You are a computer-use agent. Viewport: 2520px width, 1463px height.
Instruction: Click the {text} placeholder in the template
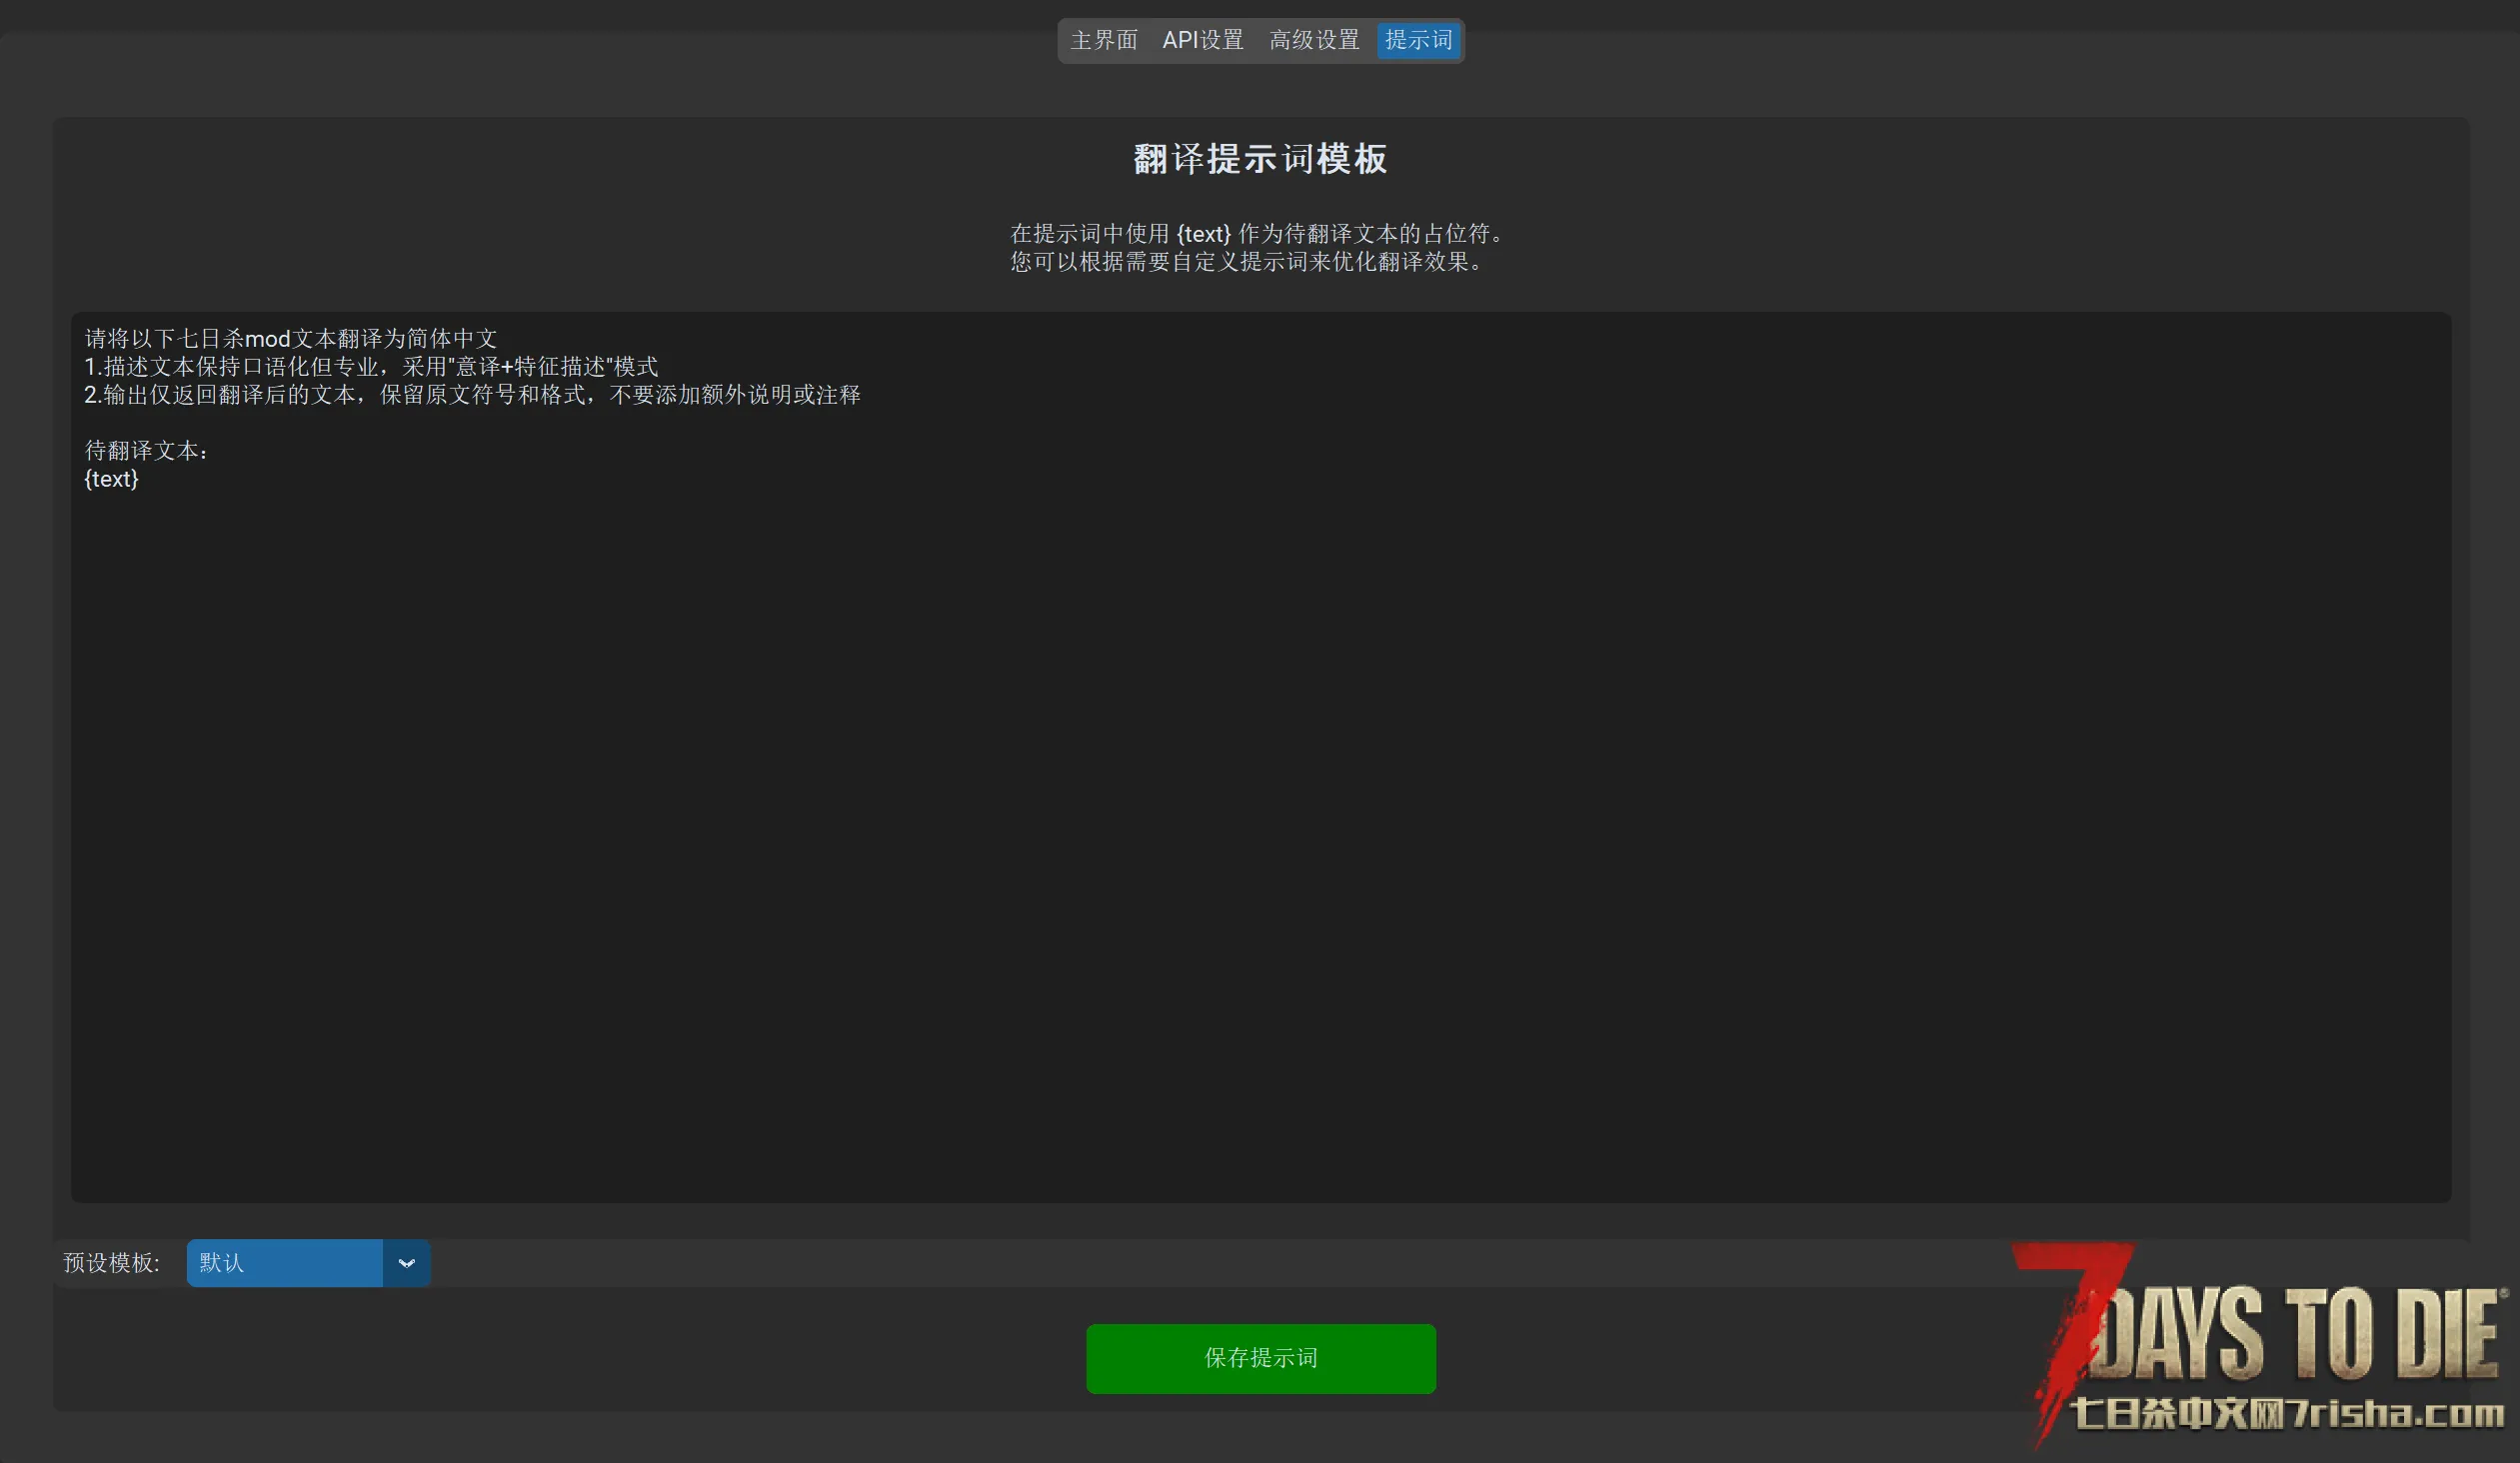(x=111, y=479)
